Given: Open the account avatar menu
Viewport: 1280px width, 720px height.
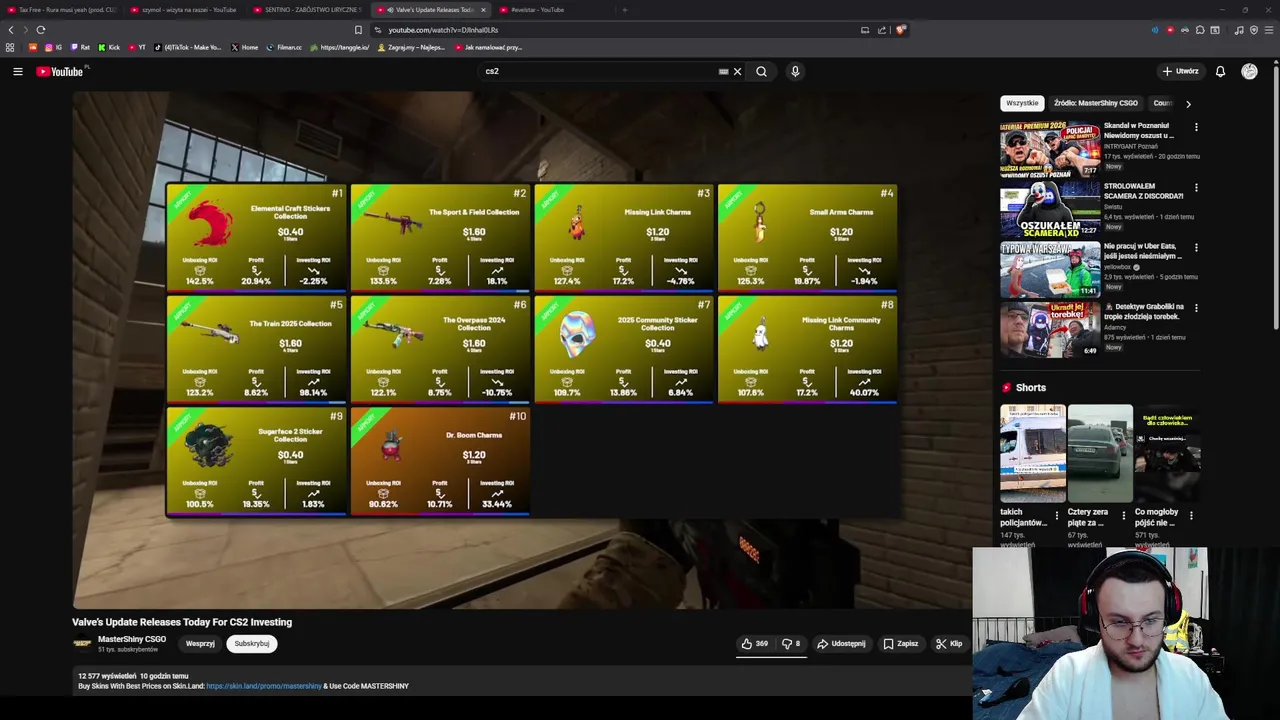Looking at the screenshot, I should (x=1249, y=71).
